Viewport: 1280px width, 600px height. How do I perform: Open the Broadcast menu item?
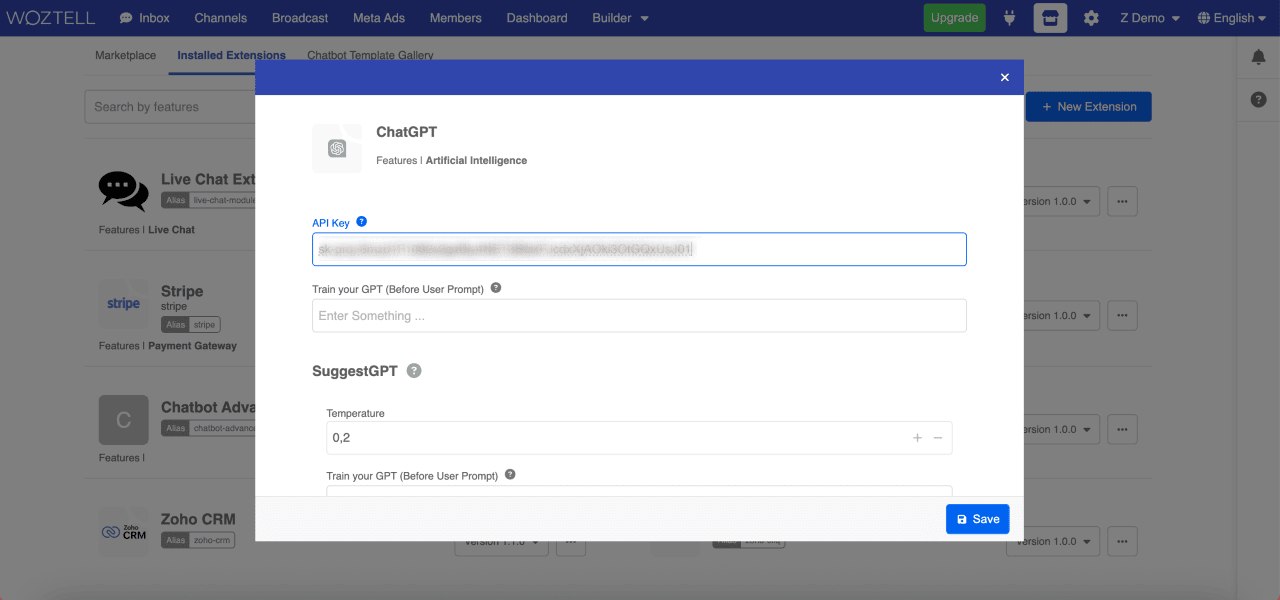[300, 18]
